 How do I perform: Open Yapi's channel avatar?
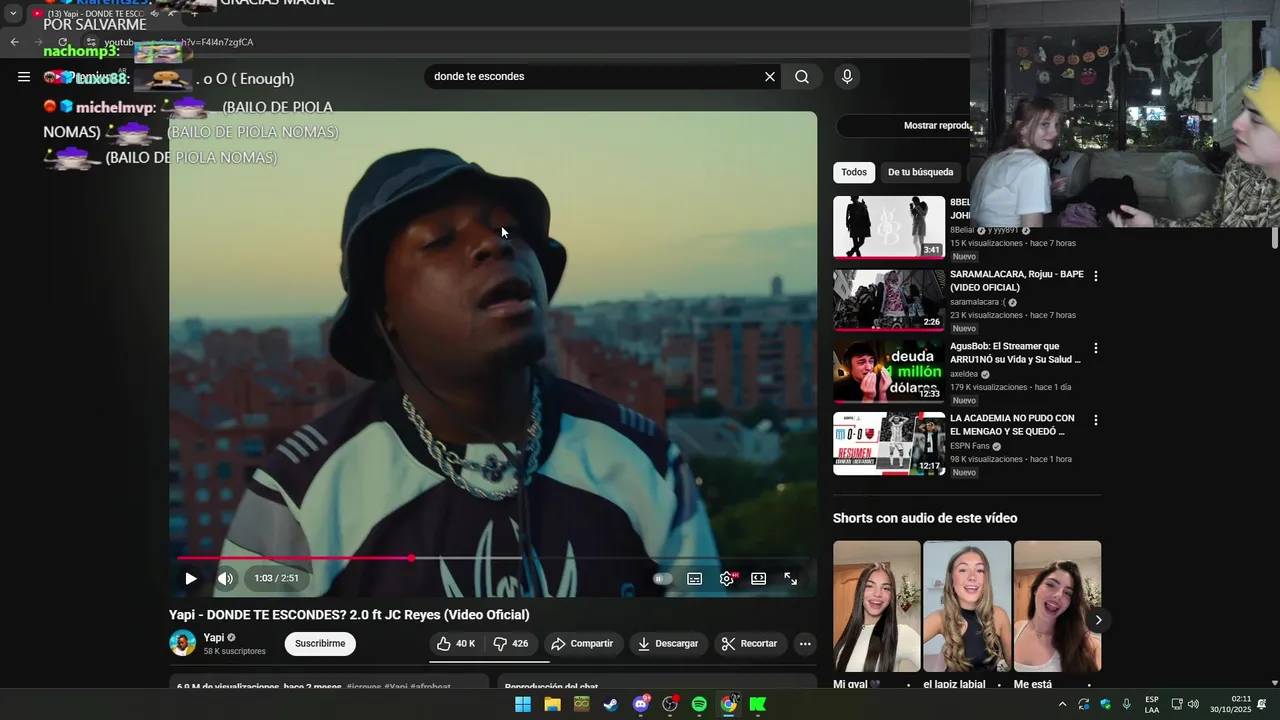[183, 643]
